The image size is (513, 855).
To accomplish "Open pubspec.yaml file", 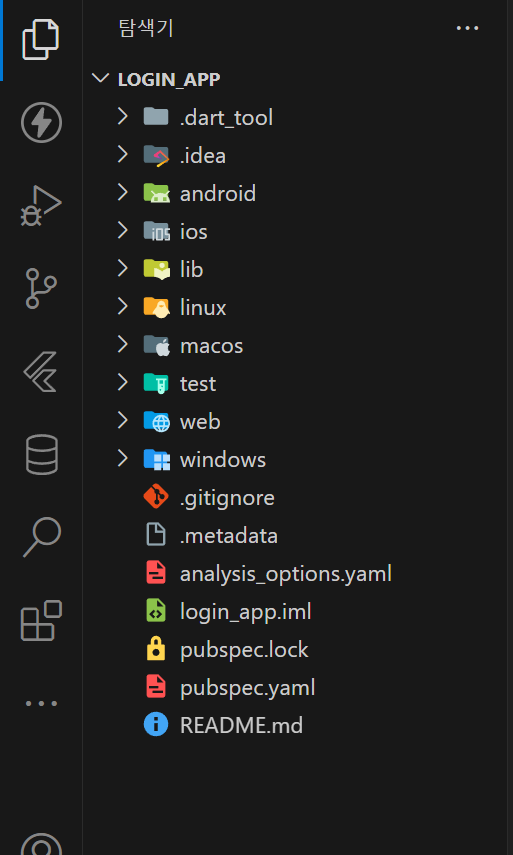I will [248, 688].
